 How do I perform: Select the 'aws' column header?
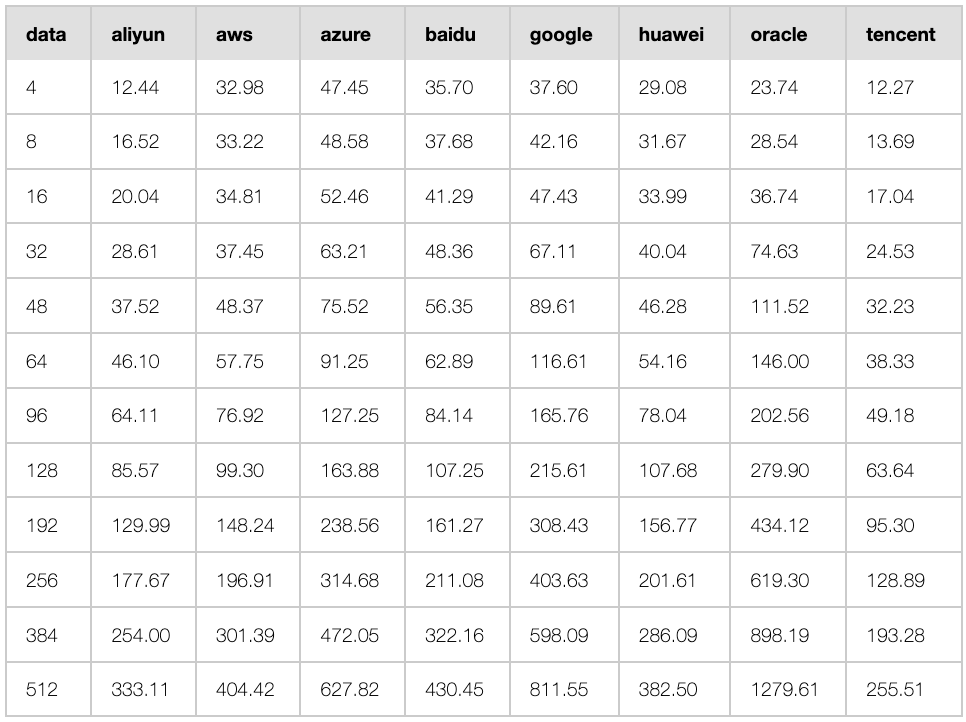click(x=248, y=34)
